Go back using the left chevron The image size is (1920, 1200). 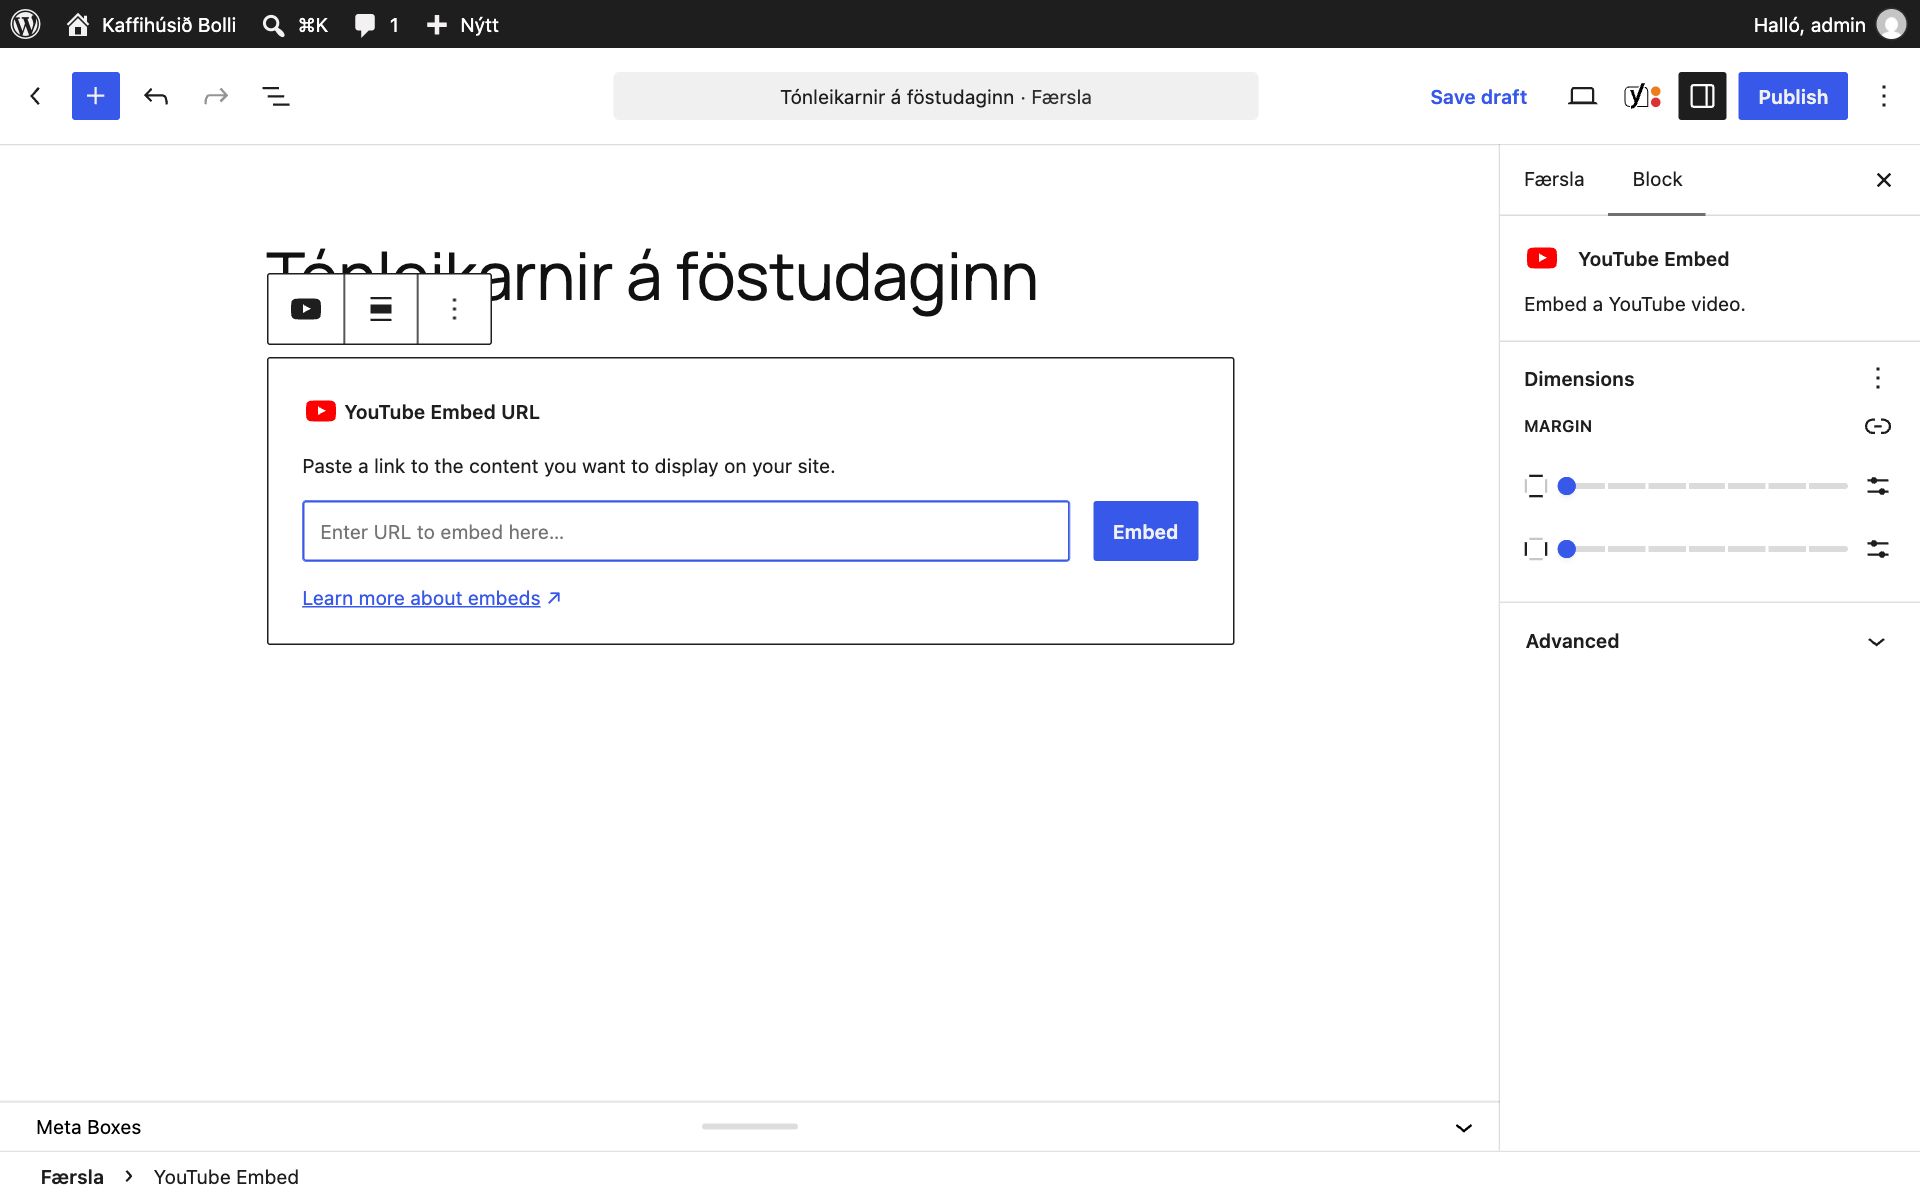(36, 96)
